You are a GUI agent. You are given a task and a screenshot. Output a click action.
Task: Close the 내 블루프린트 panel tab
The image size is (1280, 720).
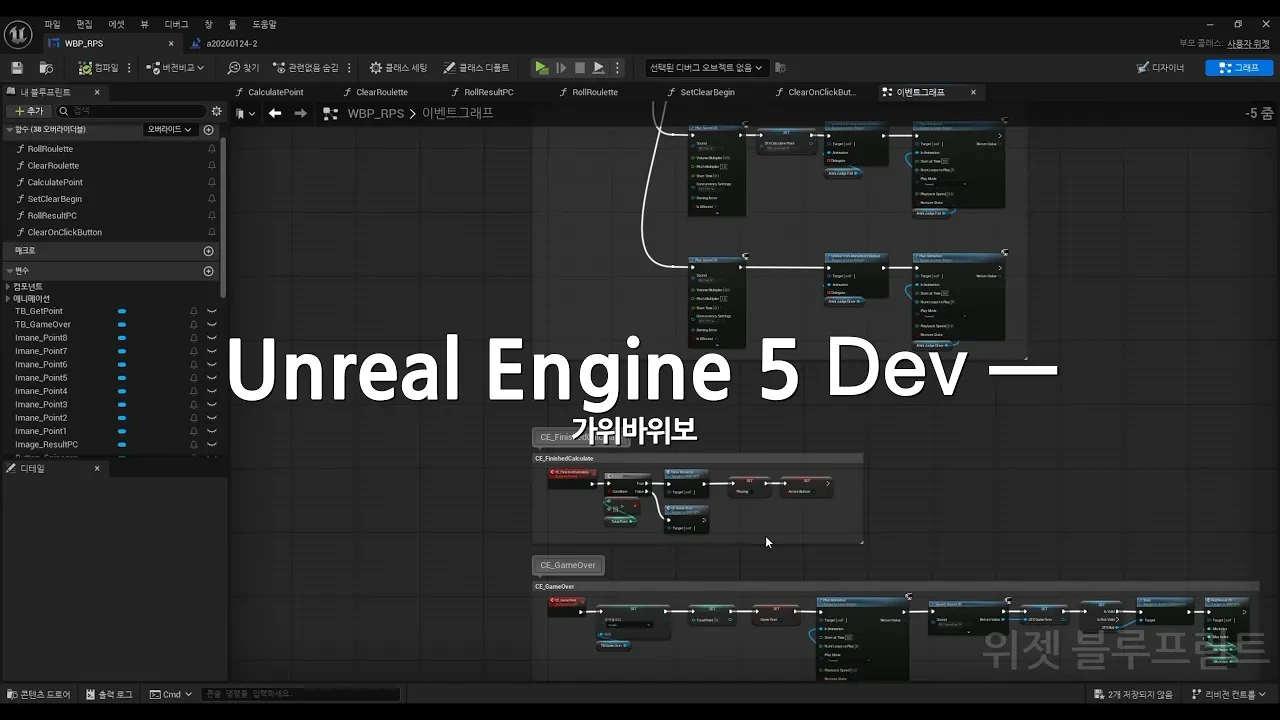(x=97, y=92)
